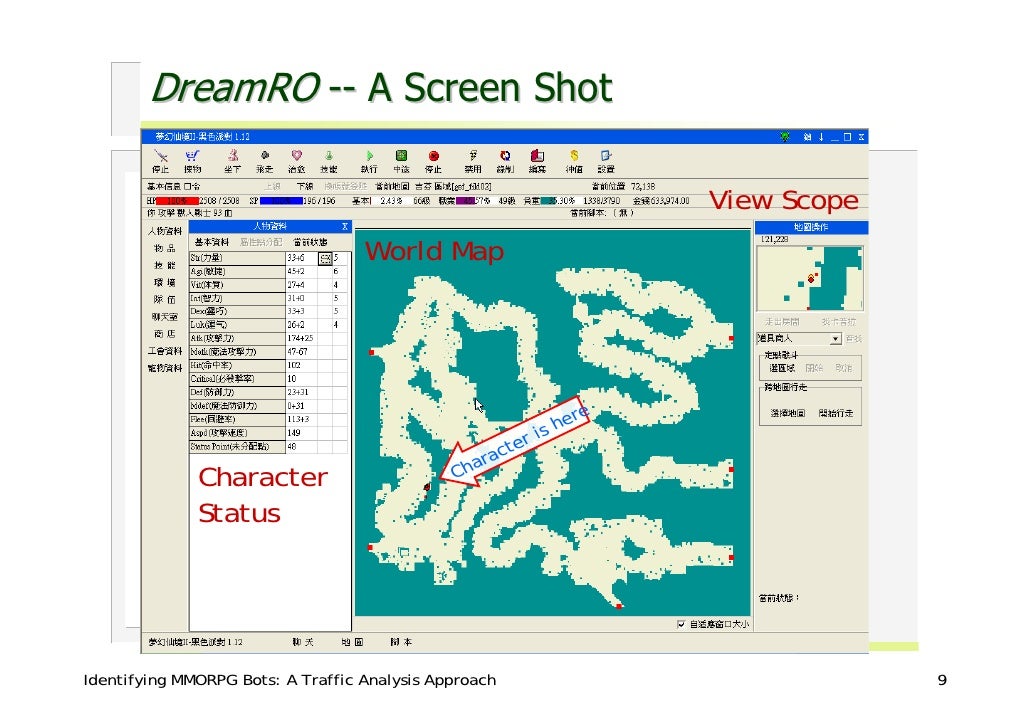Click the sword Stop-attack toolbar icon
The image size is (1030, 728).
click(160, 156)
